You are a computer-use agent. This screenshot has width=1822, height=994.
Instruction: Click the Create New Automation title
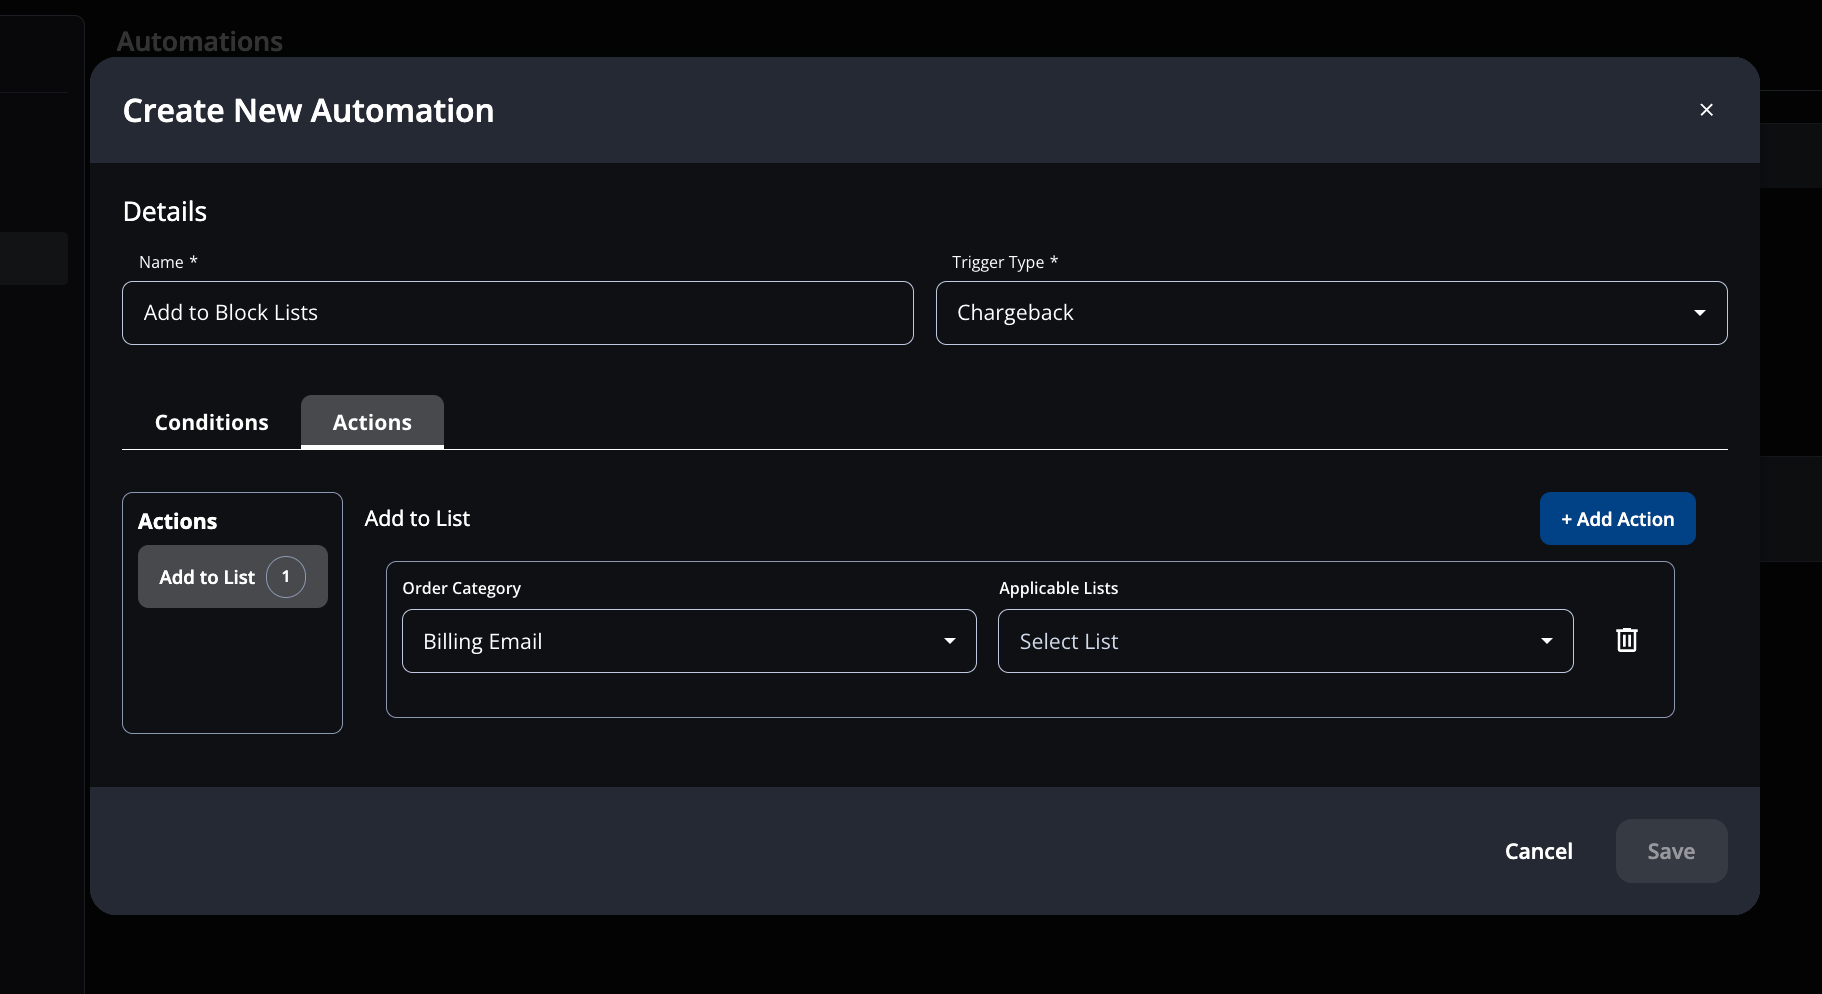(x=308, y=110)
